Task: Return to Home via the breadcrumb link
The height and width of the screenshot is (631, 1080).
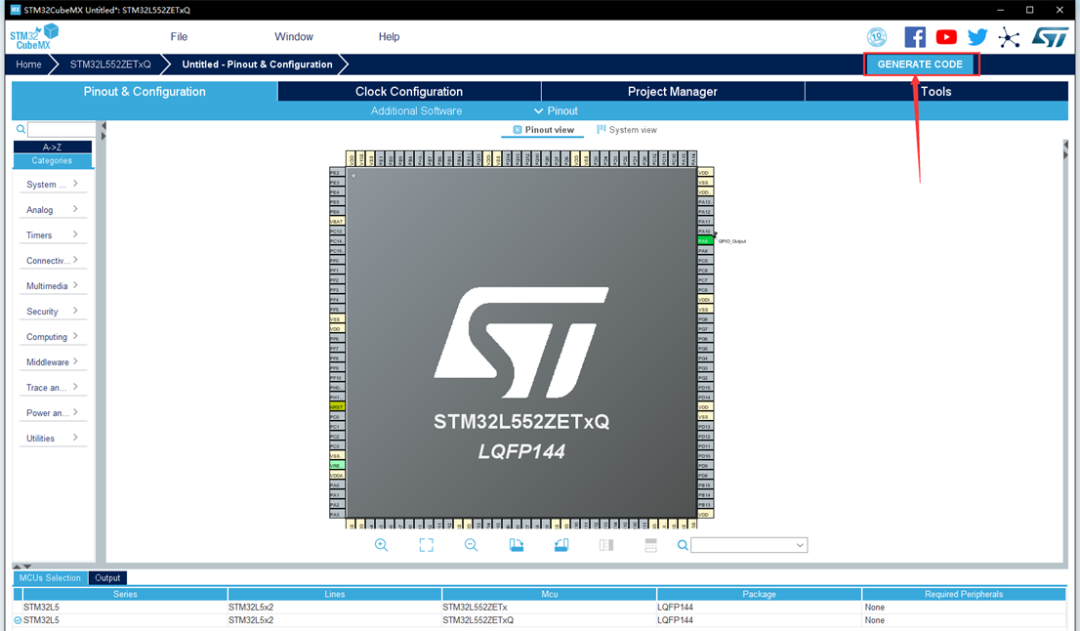Action: pos(27,63)
